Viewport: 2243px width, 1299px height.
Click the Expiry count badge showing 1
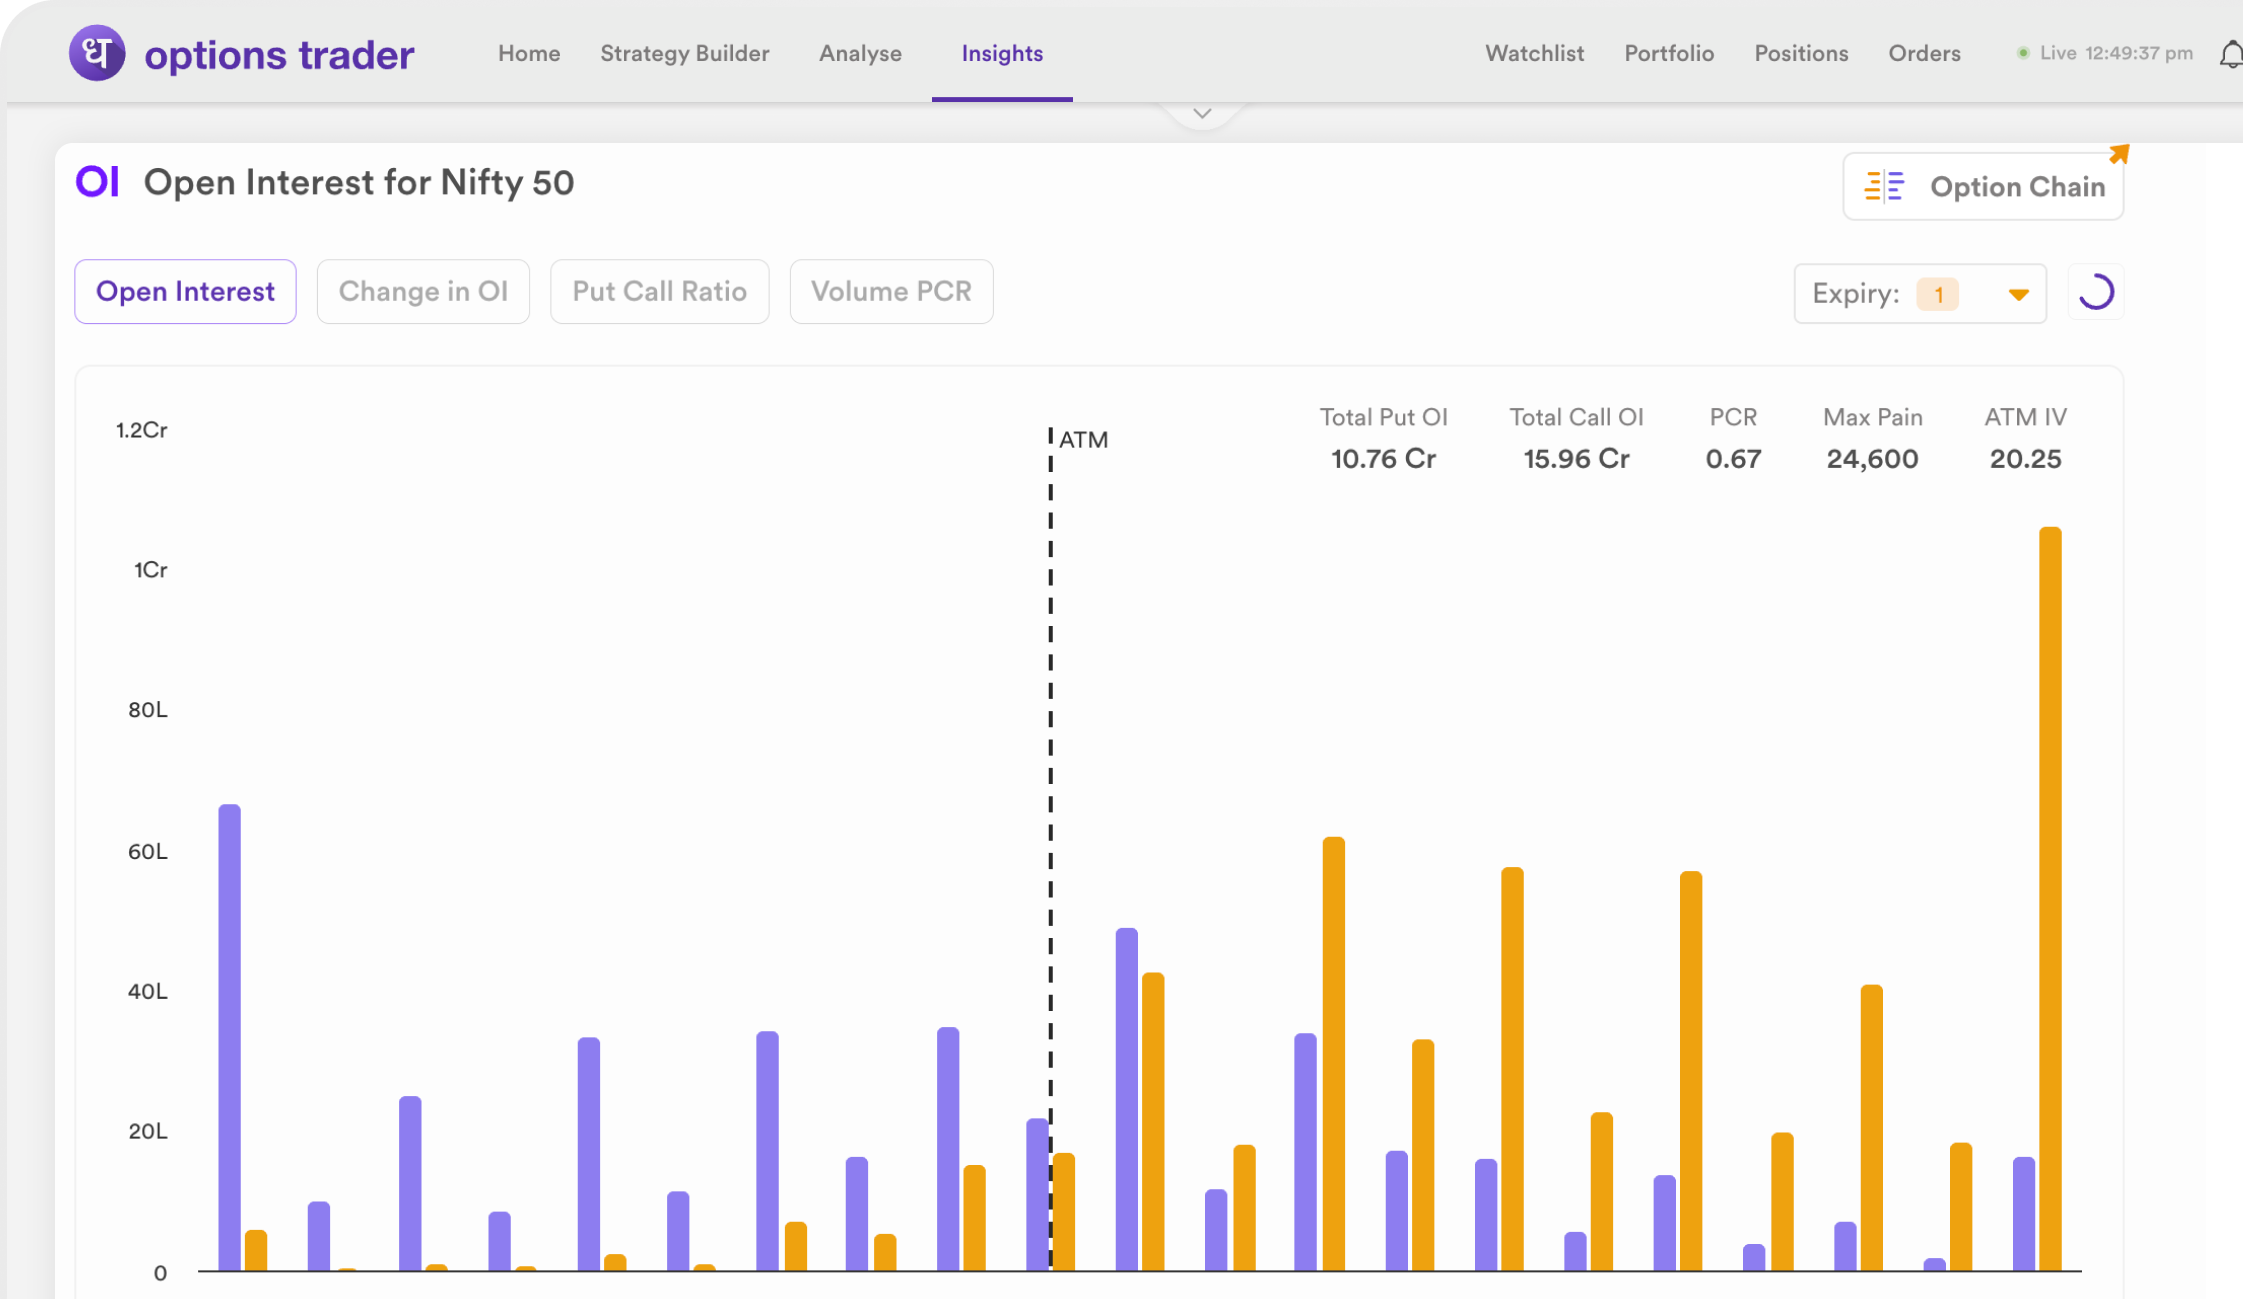[x=1937, y=294]
